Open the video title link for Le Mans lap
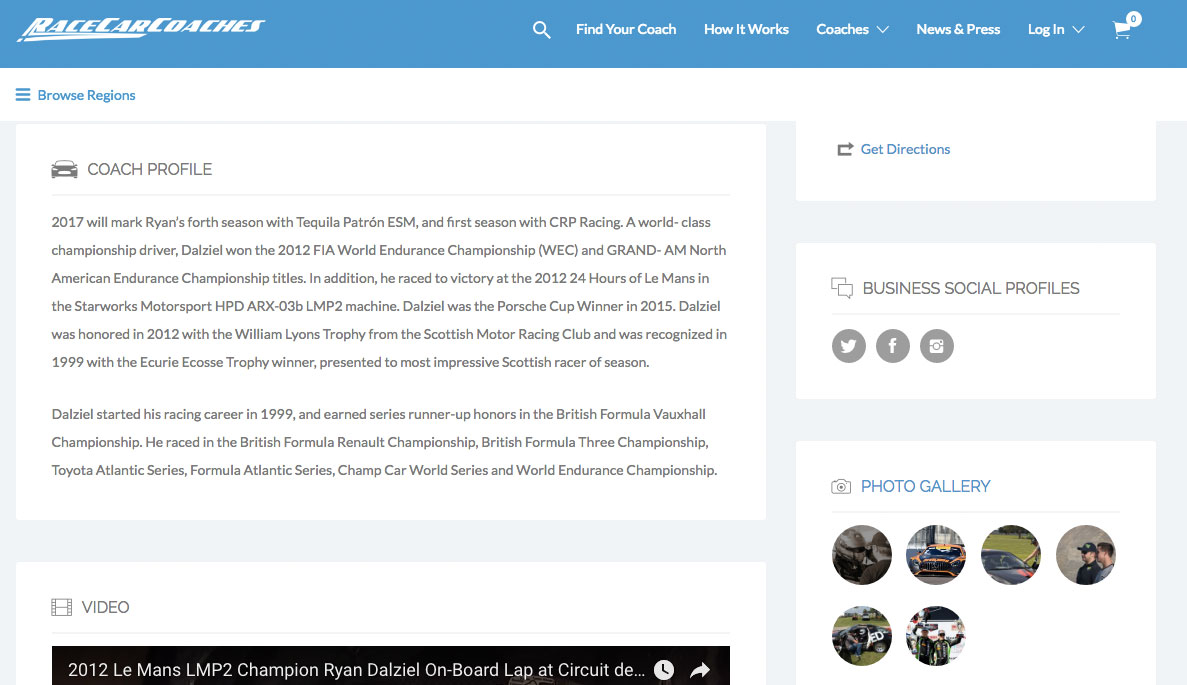The width and height of the screenshot is (1187, 685). click(x=357, y=670)
